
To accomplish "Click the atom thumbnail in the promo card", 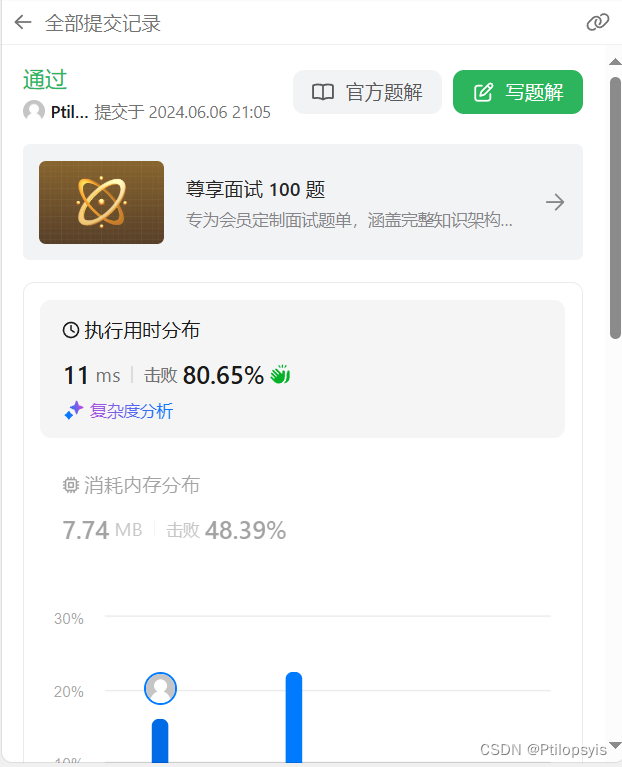I will pos(101,202).
